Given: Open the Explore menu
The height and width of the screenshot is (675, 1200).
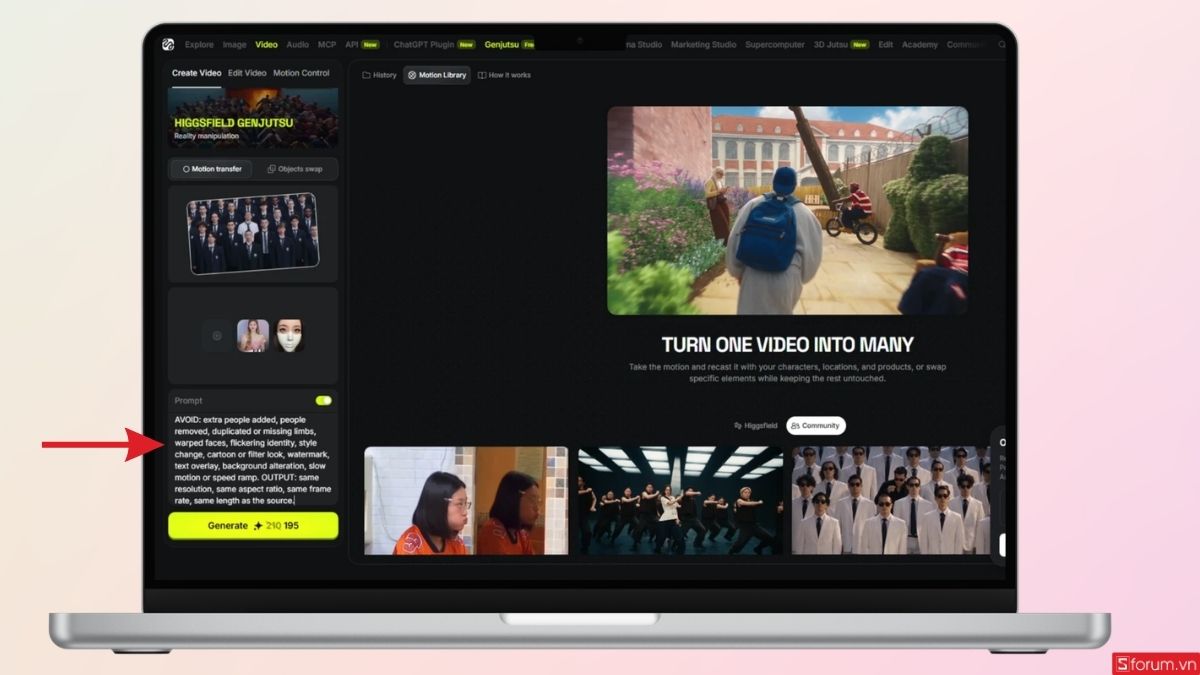Looking at the screenshot, I should [199, 45].
